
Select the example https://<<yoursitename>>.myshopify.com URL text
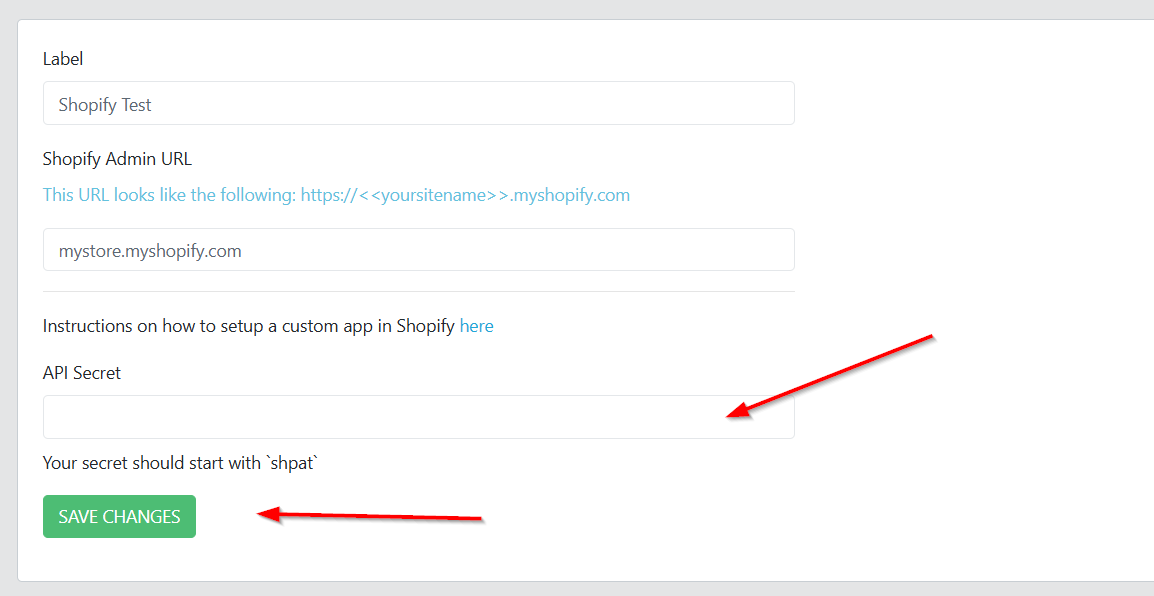tap(465, 195)
